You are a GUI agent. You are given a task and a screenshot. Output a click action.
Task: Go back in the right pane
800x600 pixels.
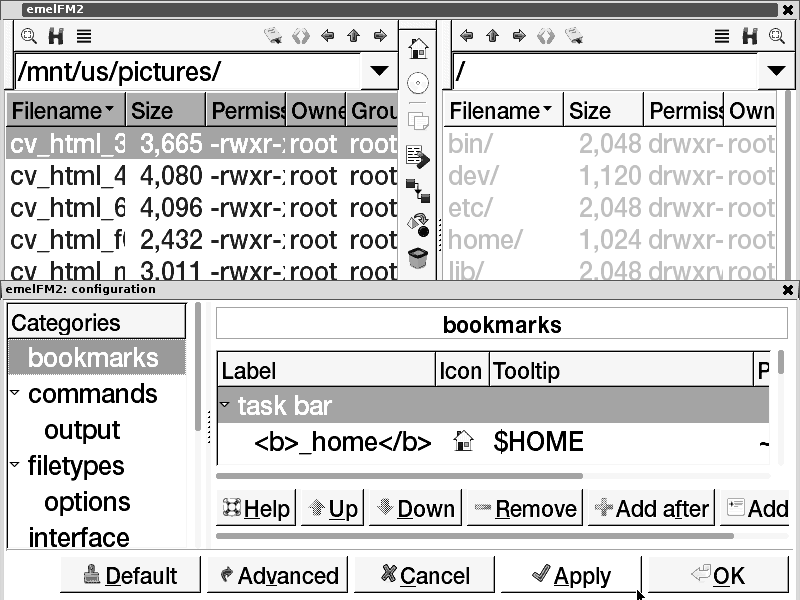coord(466,36)
